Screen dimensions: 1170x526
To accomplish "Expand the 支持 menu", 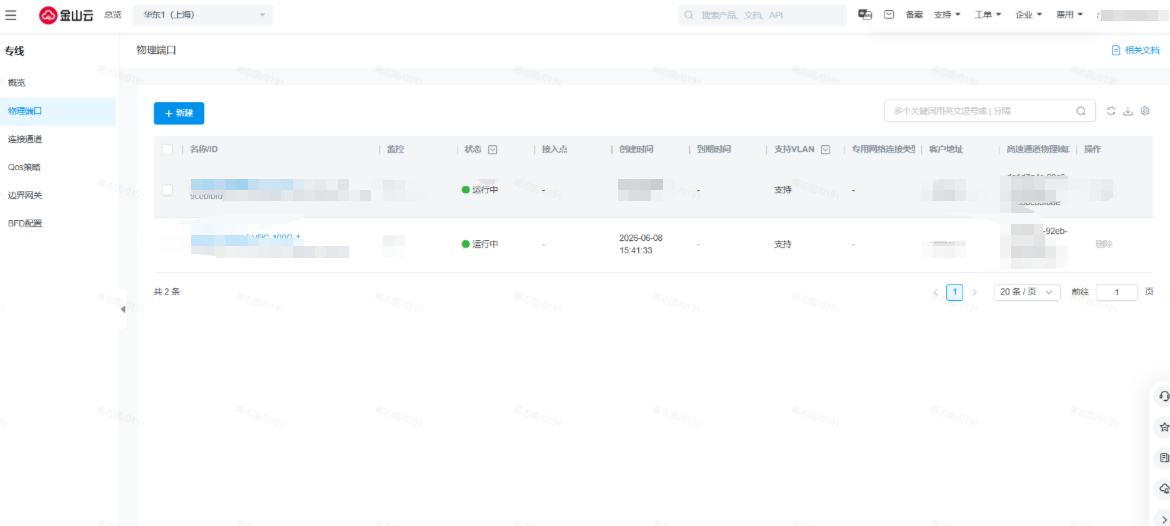I will point(948,14).
